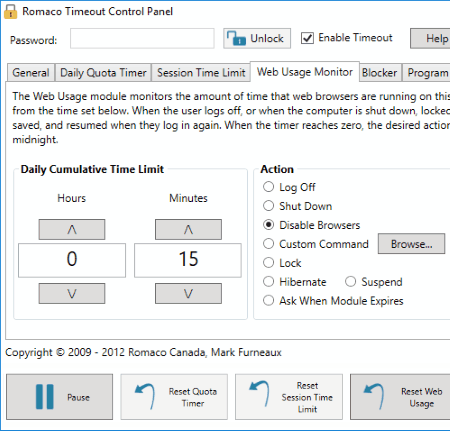Click the Minutes value field showing 15
Viewport: 450px width, 431px height.
[x=188, y=260]
